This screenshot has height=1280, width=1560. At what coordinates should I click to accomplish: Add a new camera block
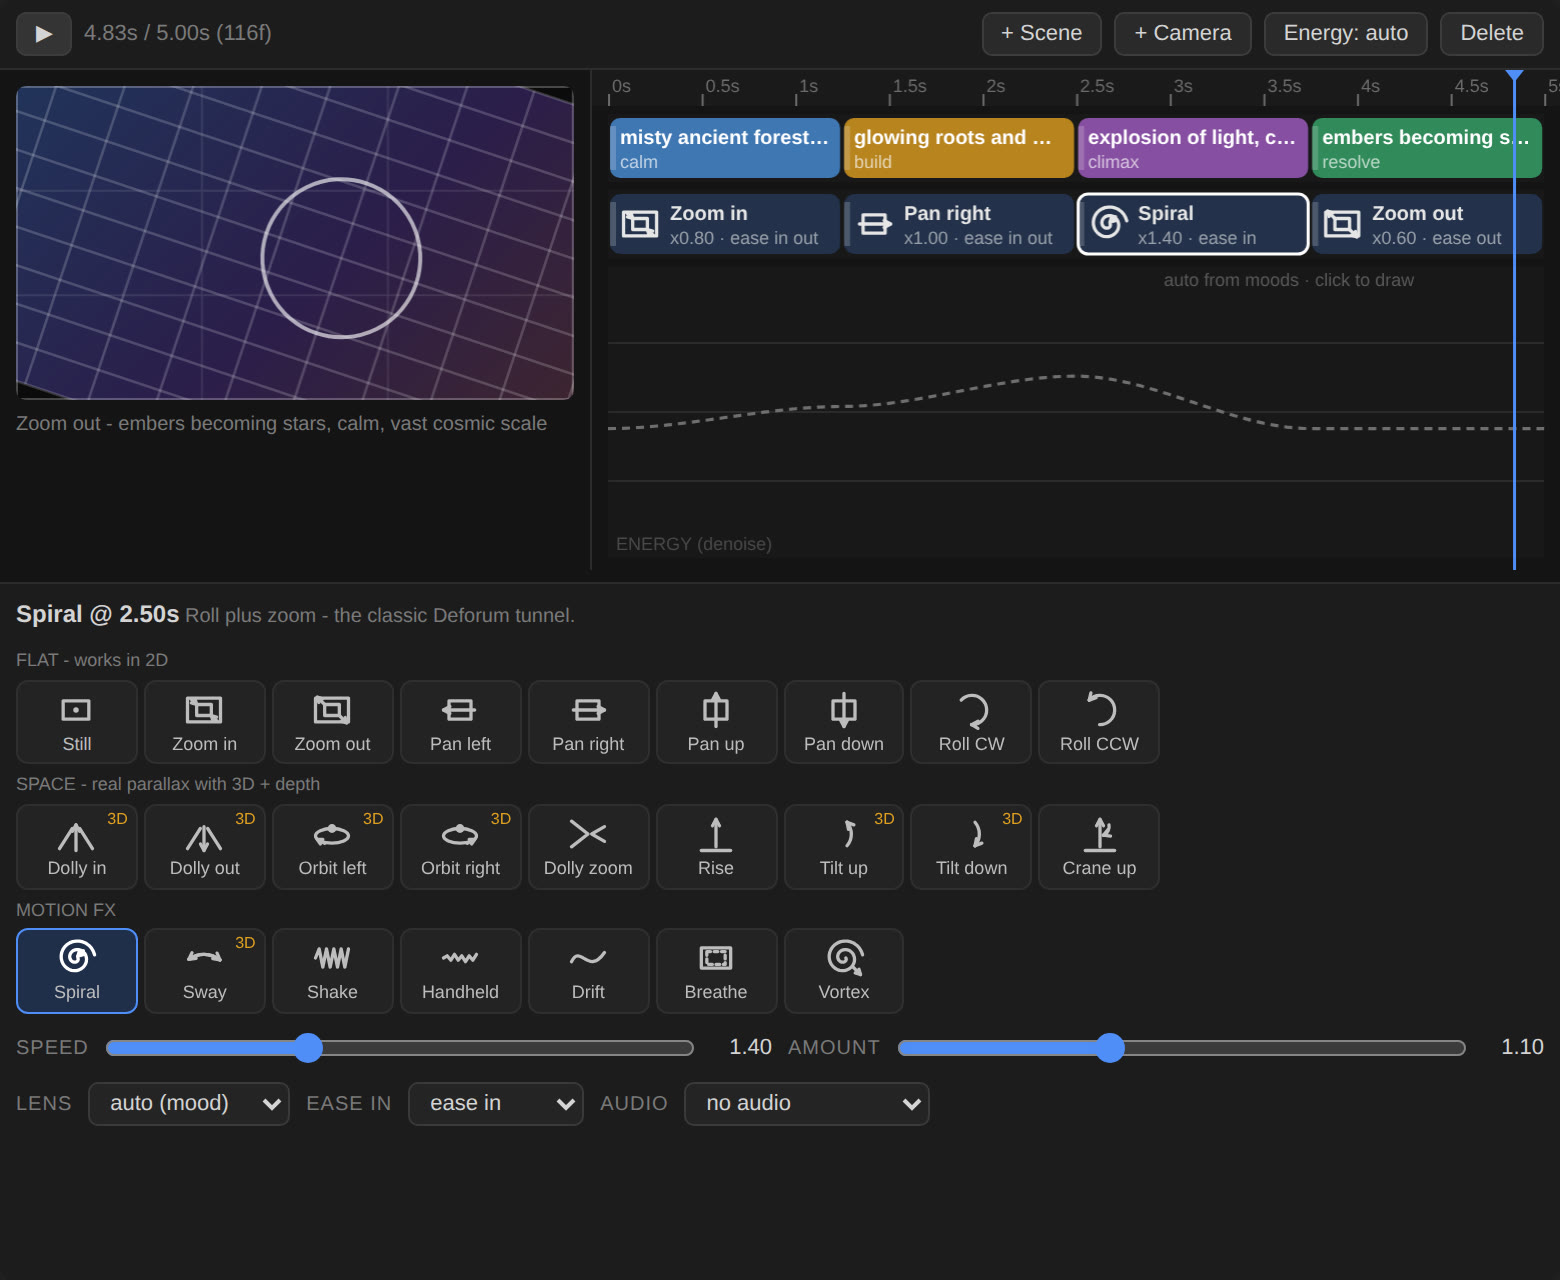coord(1182,33)
